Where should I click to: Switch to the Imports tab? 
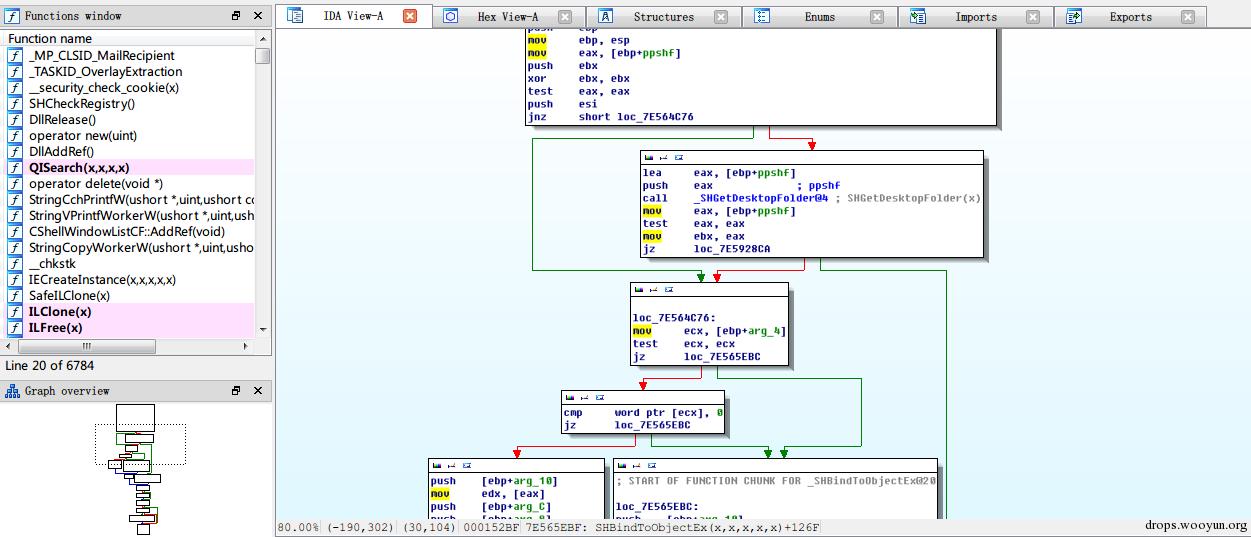click(976, 17)
